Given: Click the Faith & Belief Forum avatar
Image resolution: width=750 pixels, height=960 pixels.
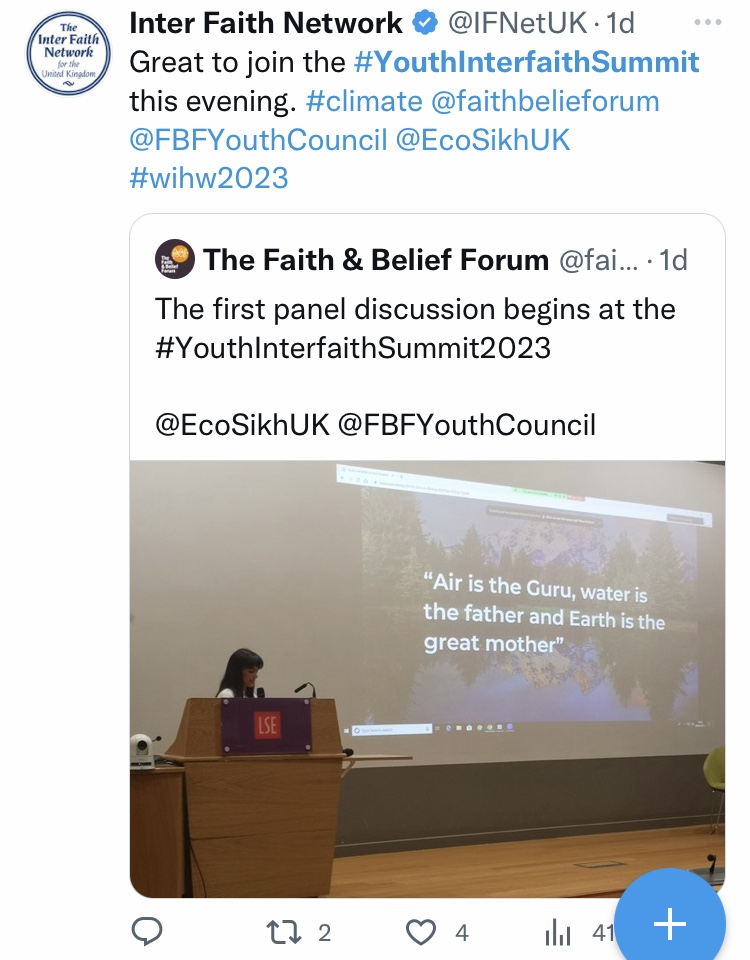Looking at the screenshot, I should (175, 260).
